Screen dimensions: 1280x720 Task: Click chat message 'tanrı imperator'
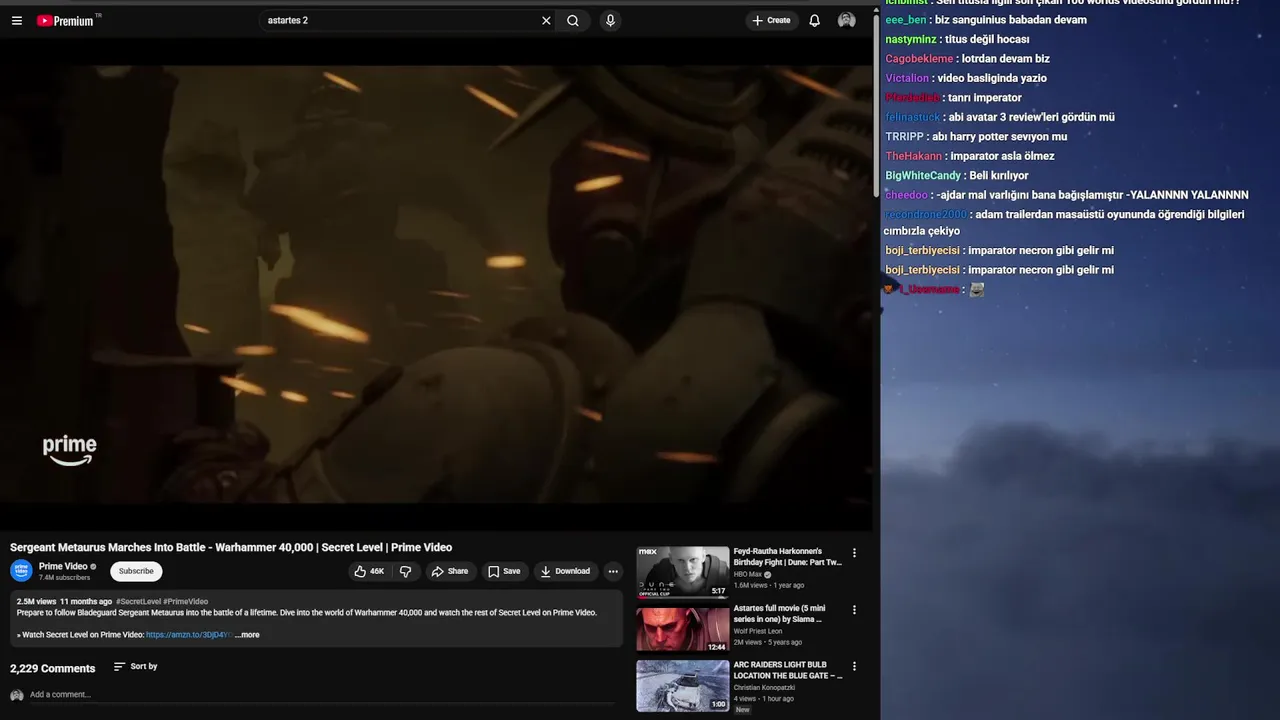(985, 98)
